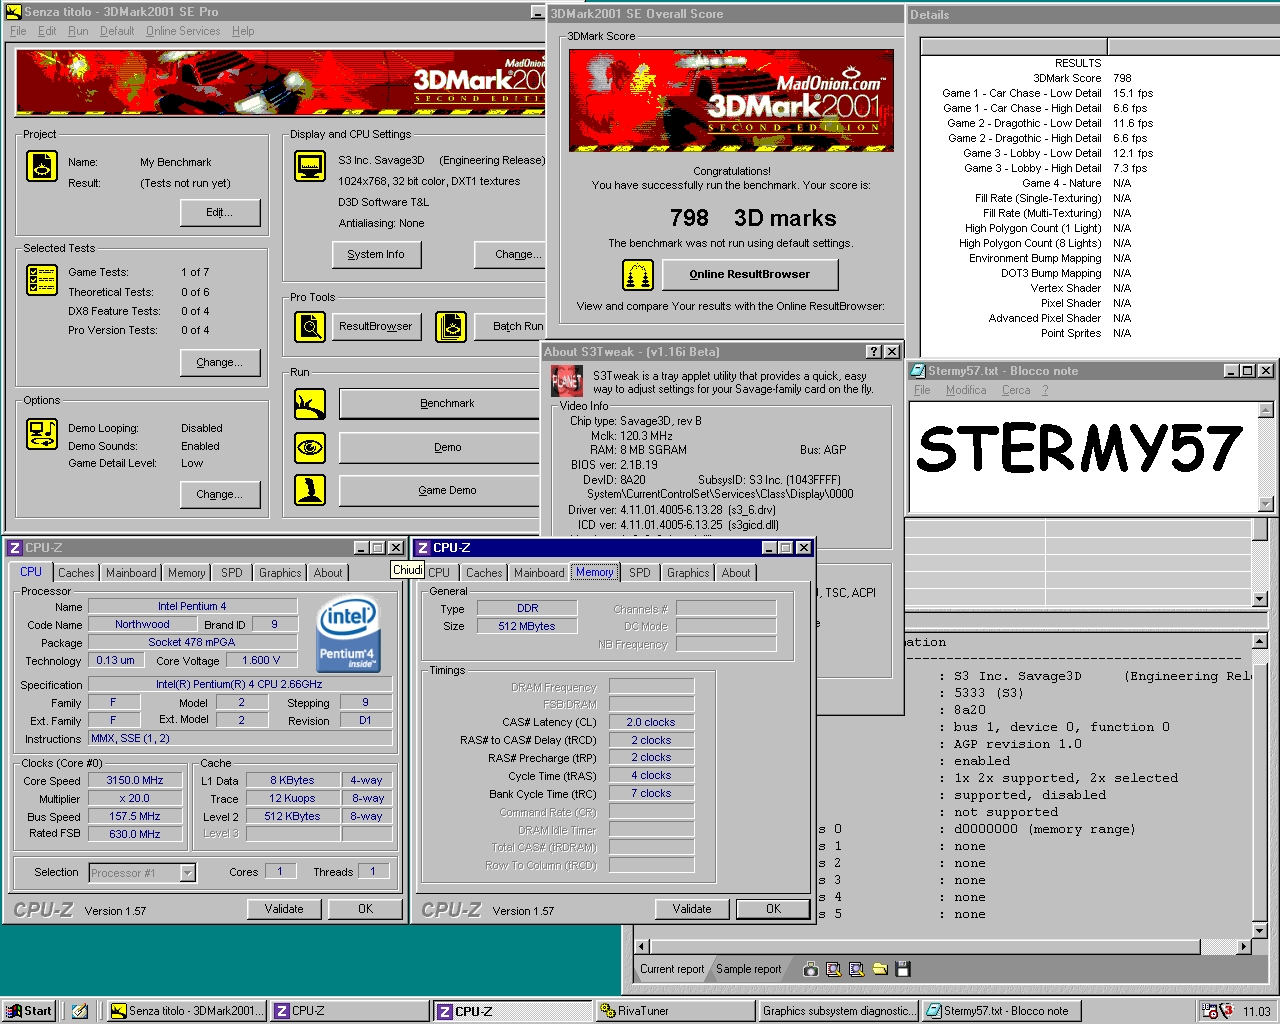This screenshot has height=1024, width=1280.
Task: Click the floppy disk save icon in diagnostic toolbar
Action: [903, 969]
